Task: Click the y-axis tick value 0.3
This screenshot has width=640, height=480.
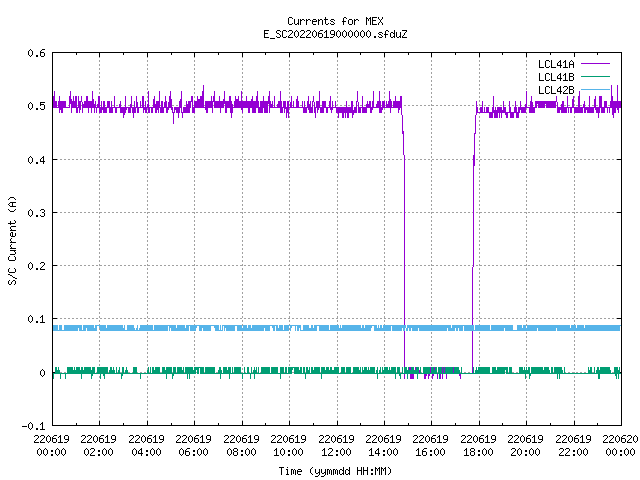Action: pos(36,213)
